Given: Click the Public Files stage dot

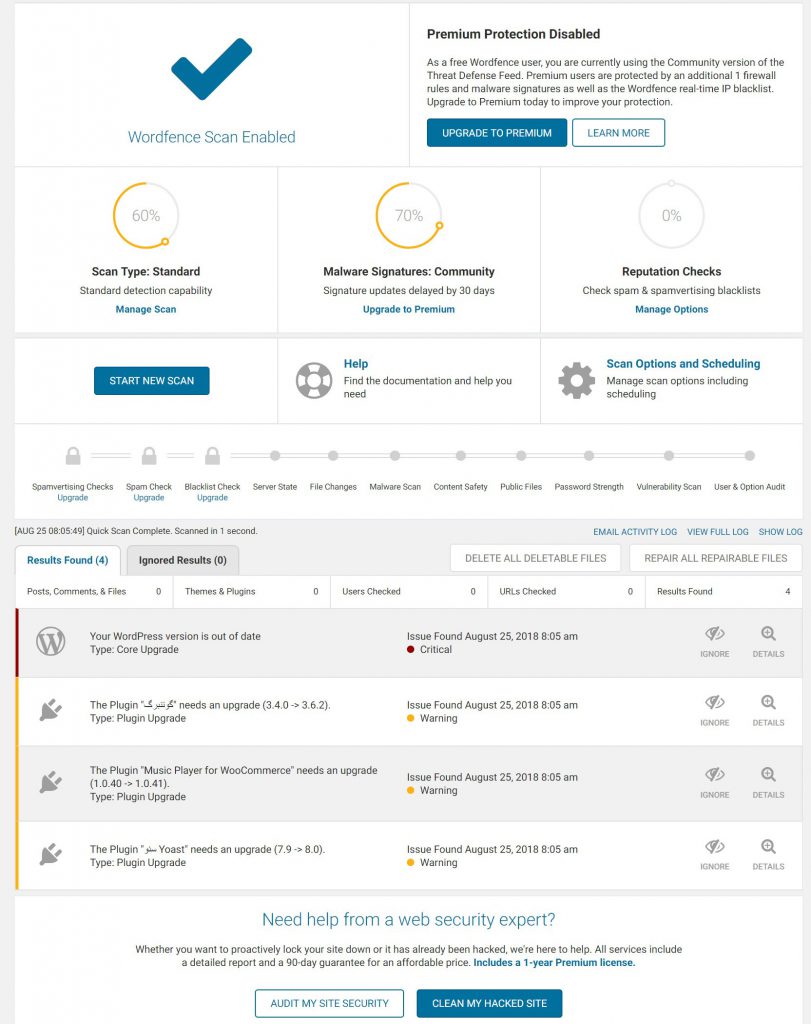Looking at the screenshot, I should pos(521,456).
